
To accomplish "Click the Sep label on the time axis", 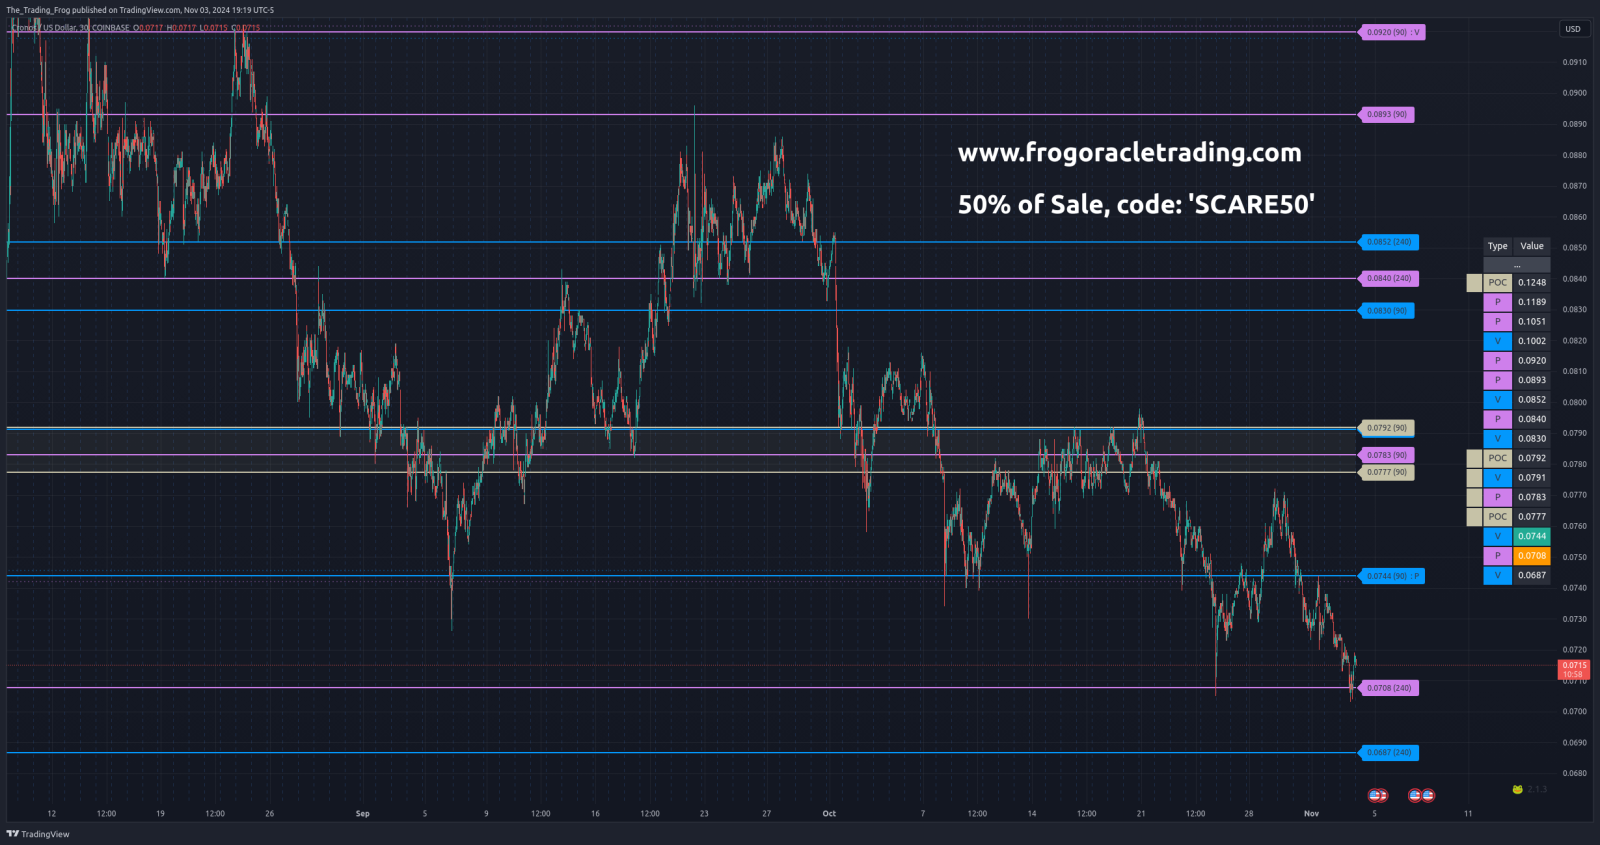I will tap(363, 814).
